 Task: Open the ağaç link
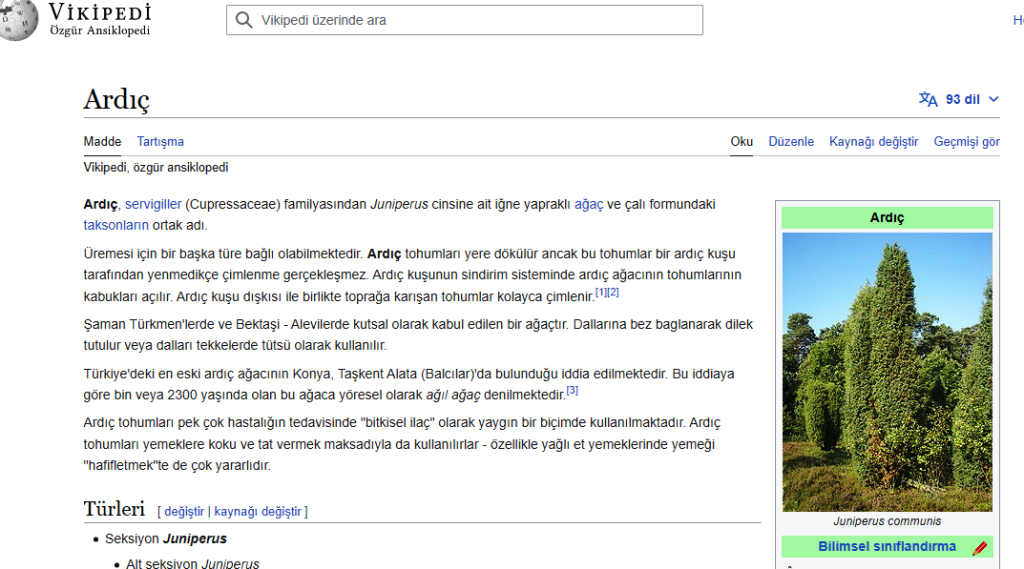[588, 204]
